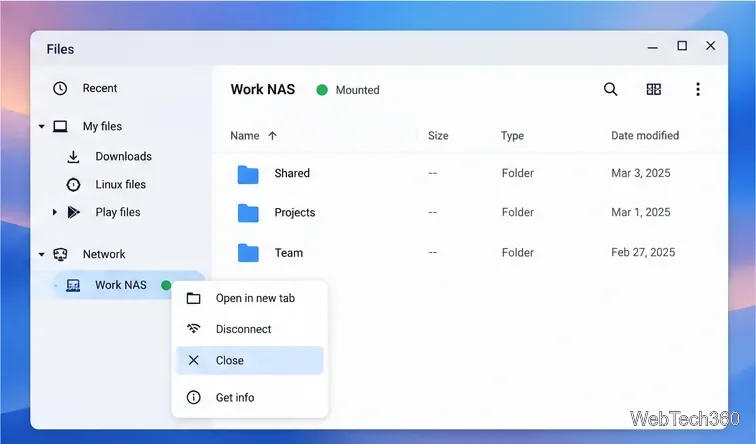Viewport: 756px width, 444px height.
Task: Click the Open in new tab icon
Action: 193,298
